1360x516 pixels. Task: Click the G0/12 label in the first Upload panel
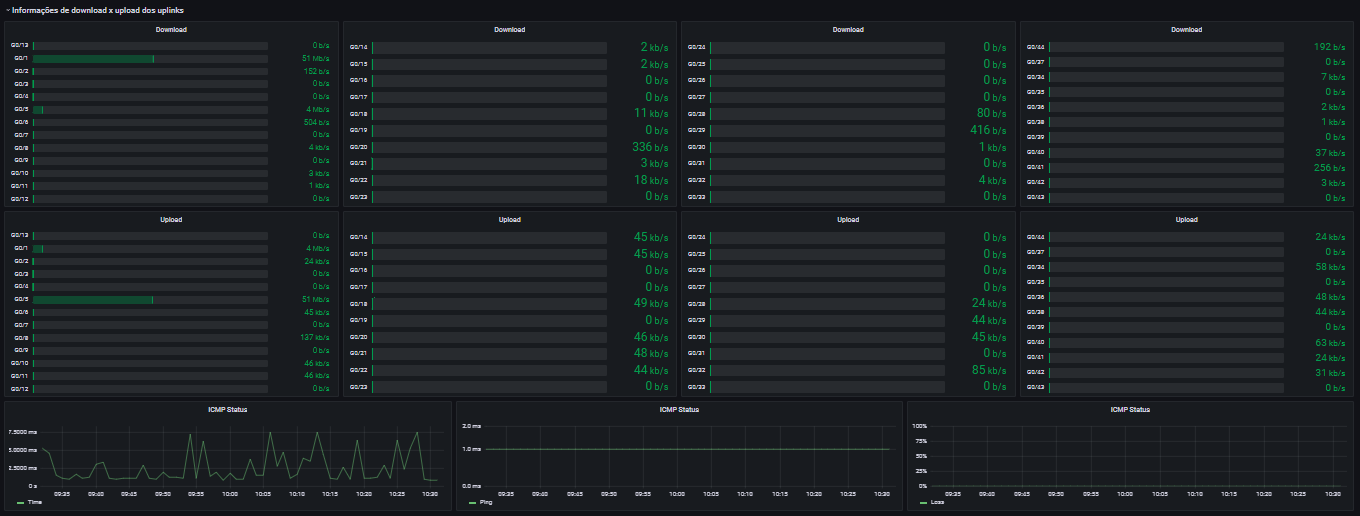20,388
